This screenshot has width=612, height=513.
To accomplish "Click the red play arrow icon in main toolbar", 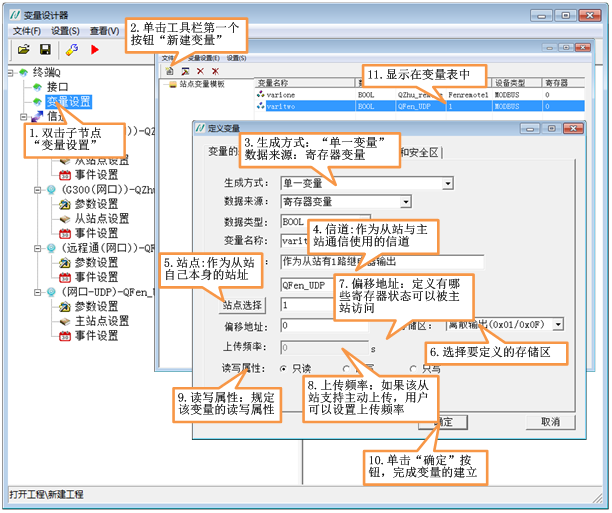I will 94,50.
